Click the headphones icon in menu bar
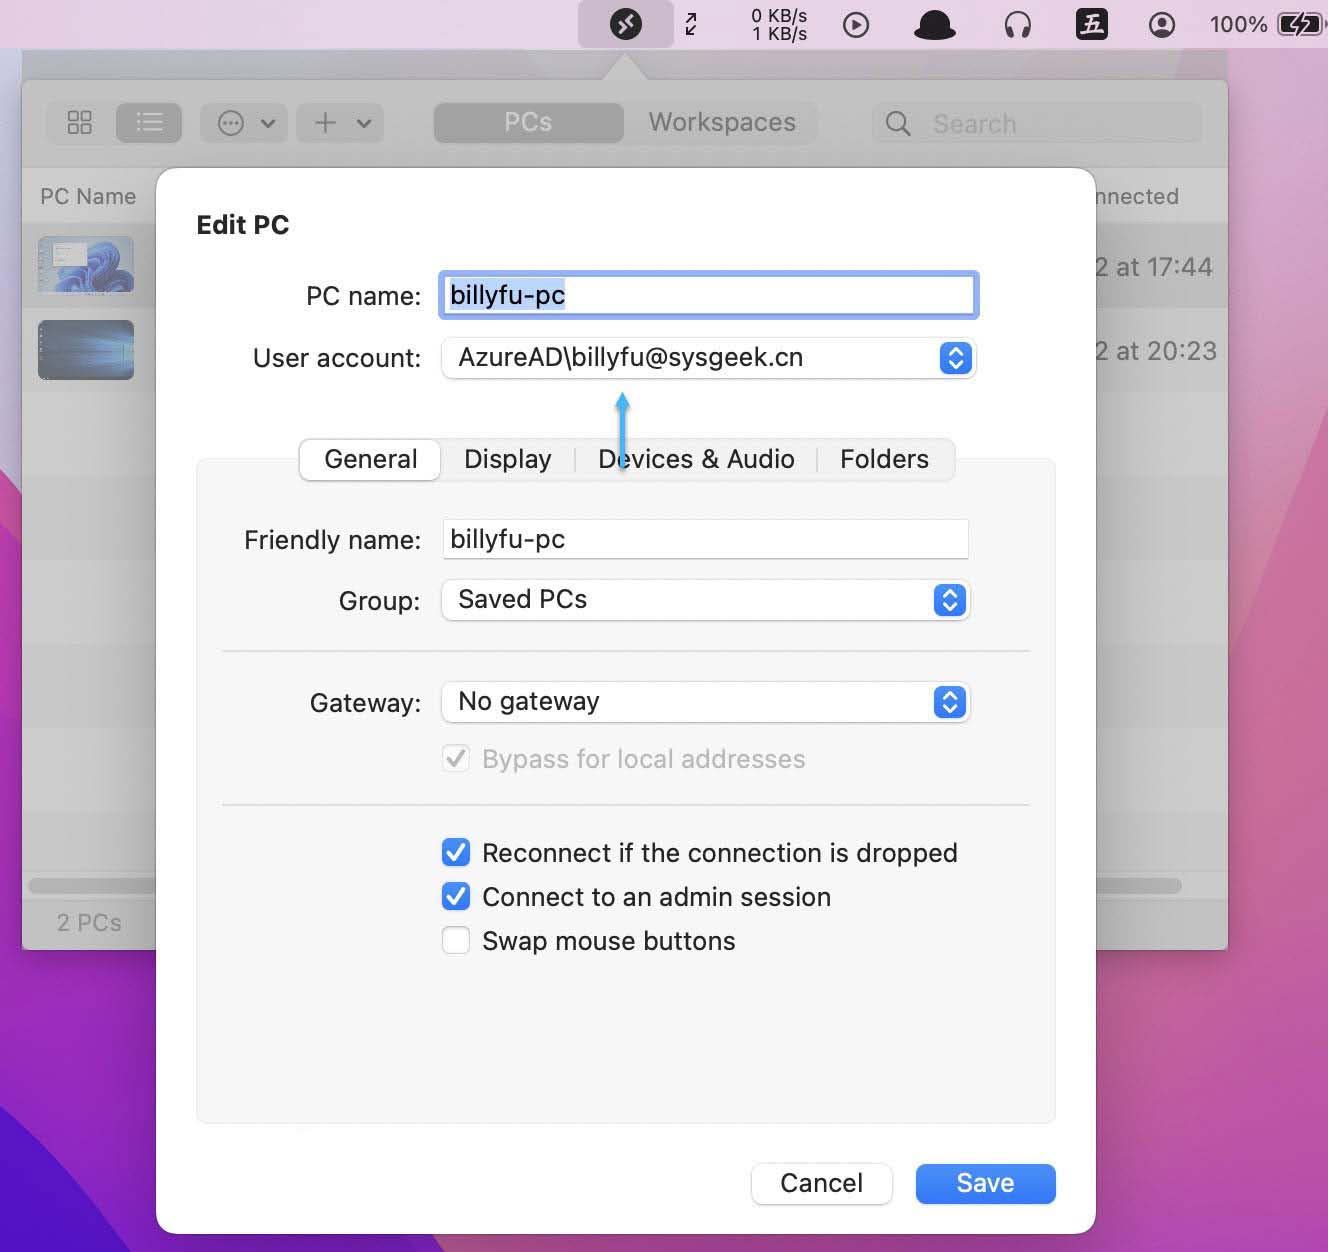Screen dimensions: 1328x1252 click(1017, 24)
